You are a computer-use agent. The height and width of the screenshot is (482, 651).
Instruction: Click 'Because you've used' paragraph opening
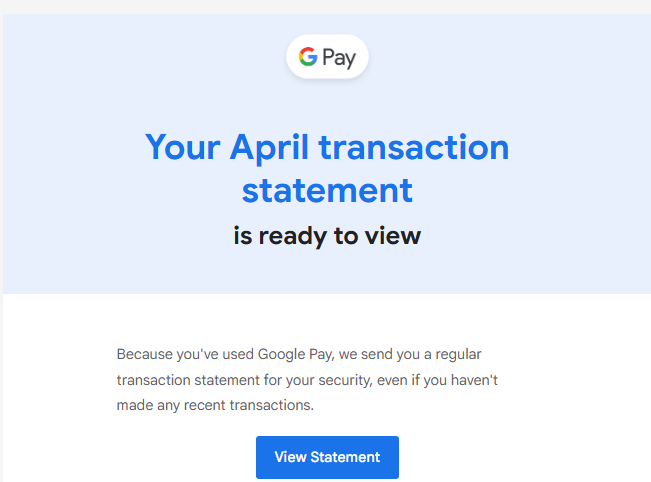(x=185, y=354)
